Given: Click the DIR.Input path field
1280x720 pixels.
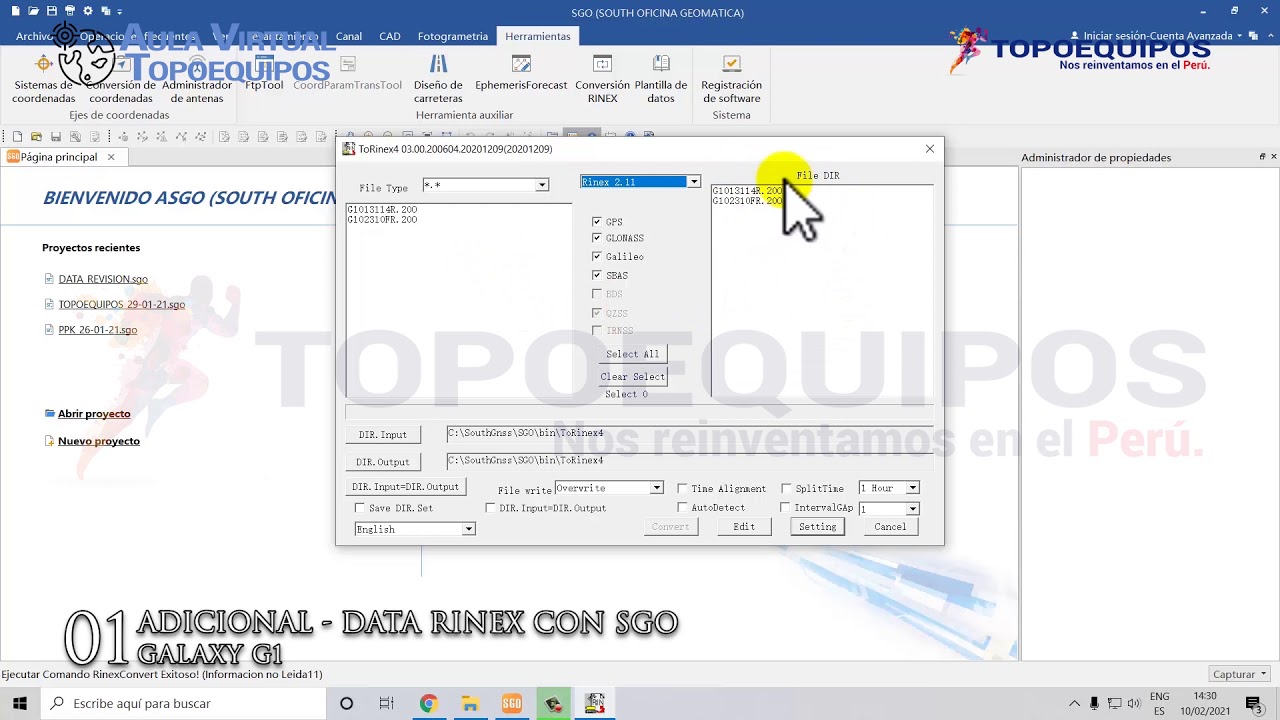Looking at the screenshot, I should [x=690, y=433].
